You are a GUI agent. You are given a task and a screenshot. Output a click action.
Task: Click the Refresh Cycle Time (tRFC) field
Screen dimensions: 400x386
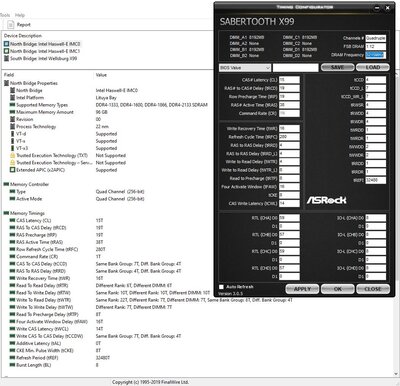tap(289, 137)
